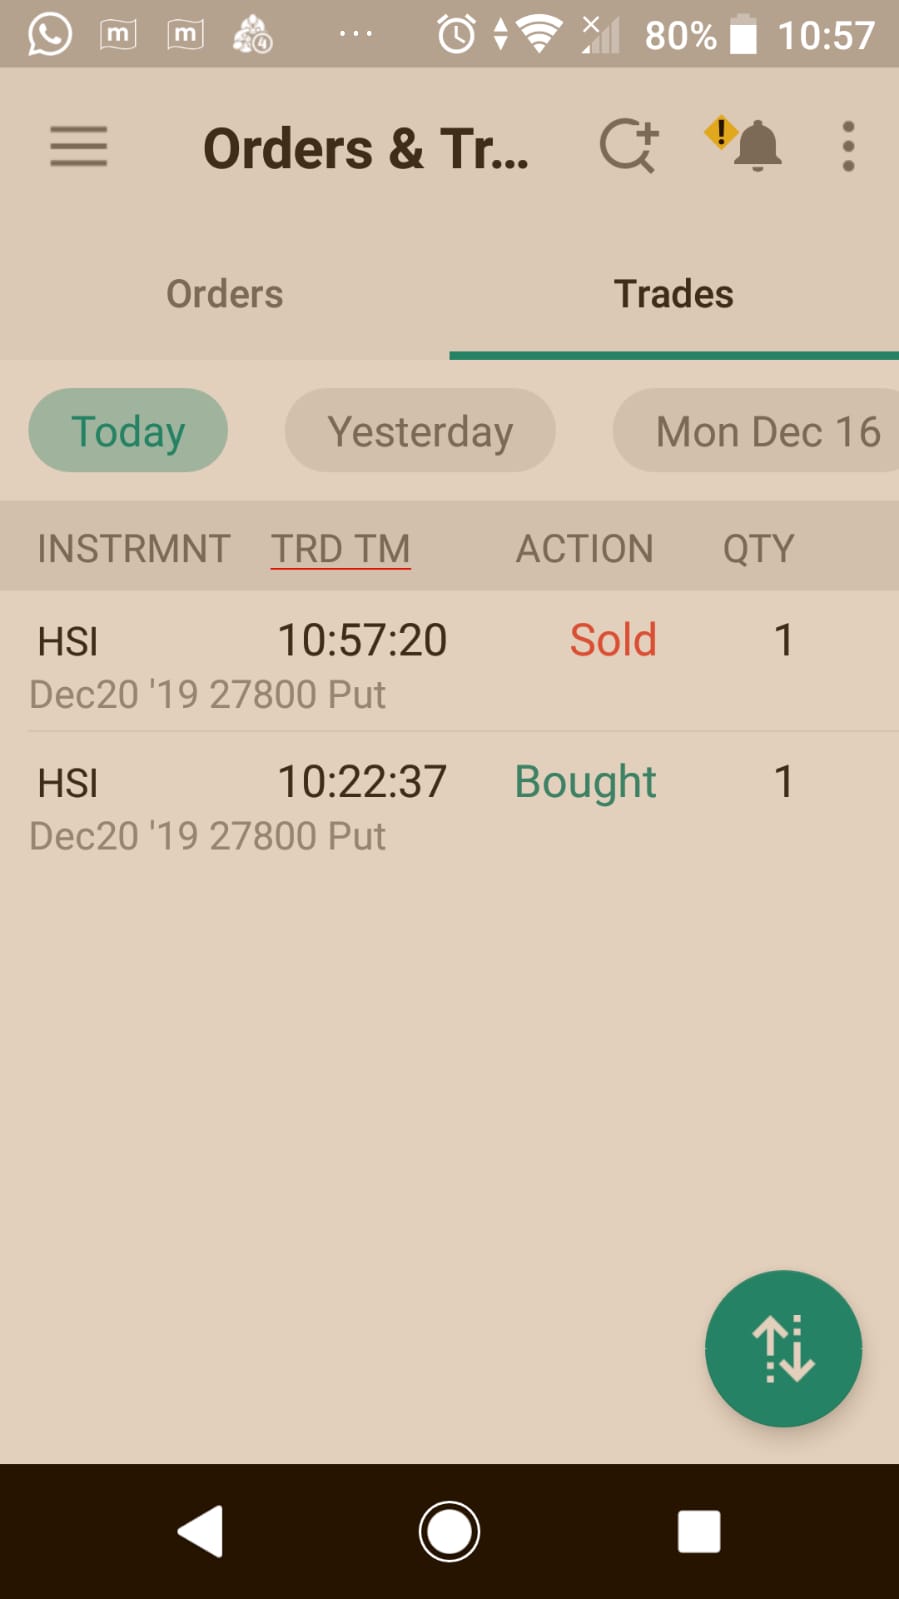The height and width of the screenshot is (1599, 899).
Task: Open the hamburger navigation menu
Action: 78,148
